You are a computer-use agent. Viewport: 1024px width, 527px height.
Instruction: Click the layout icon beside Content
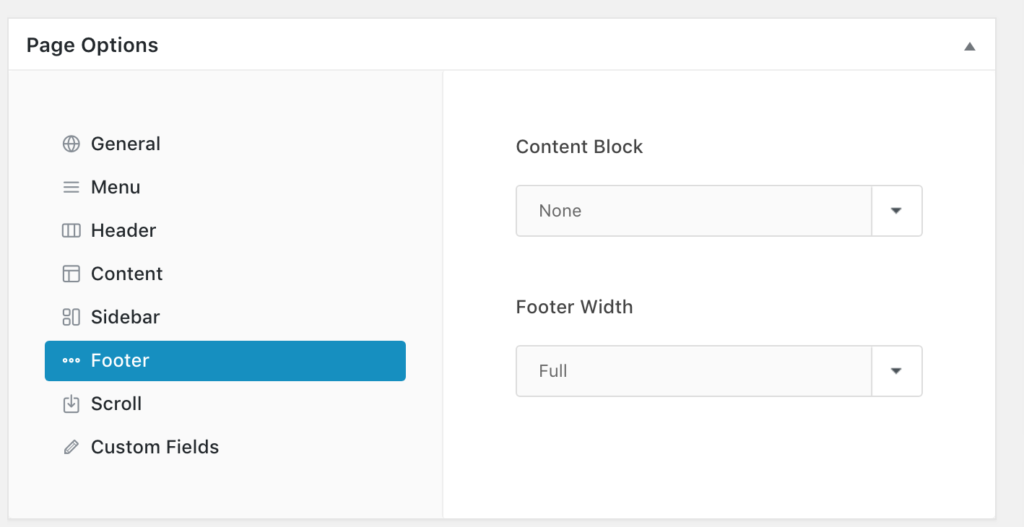(71, 274)
